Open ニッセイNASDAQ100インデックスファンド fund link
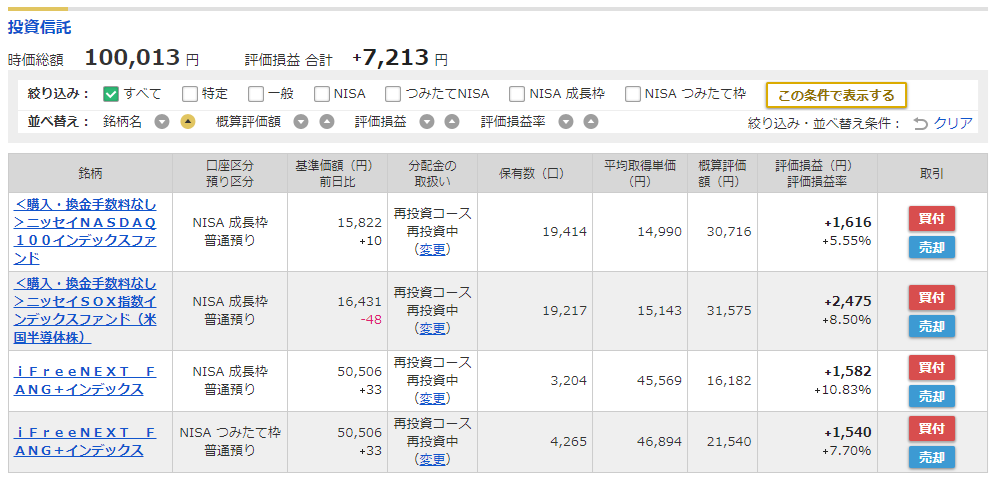The image size is (994, 481). coord(84,231)
